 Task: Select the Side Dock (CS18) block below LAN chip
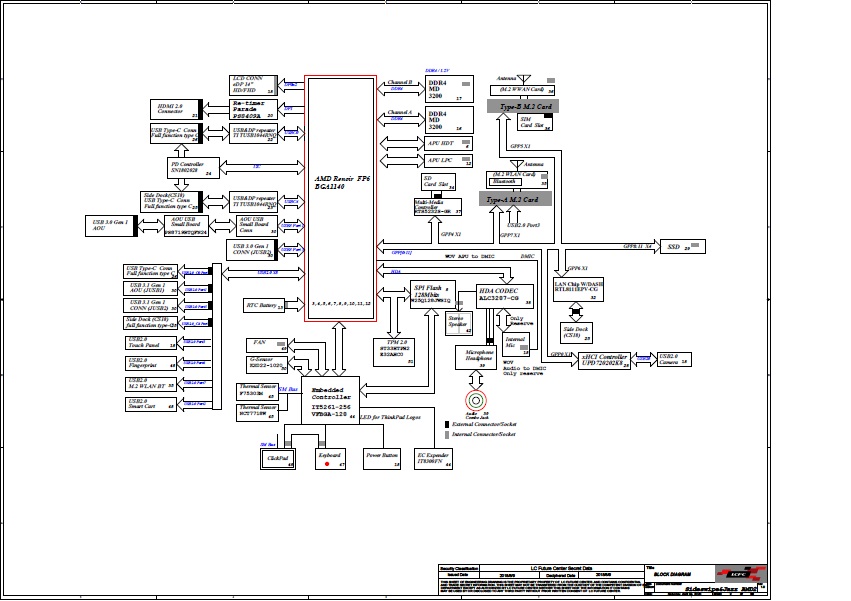pyautogui.click(x=576, y=333)
